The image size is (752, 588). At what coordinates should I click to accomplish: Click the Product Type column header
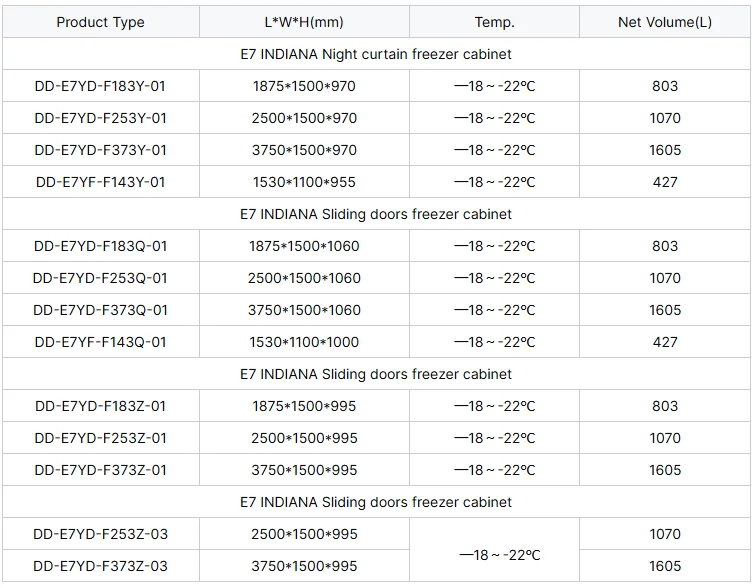coord(101,22)
